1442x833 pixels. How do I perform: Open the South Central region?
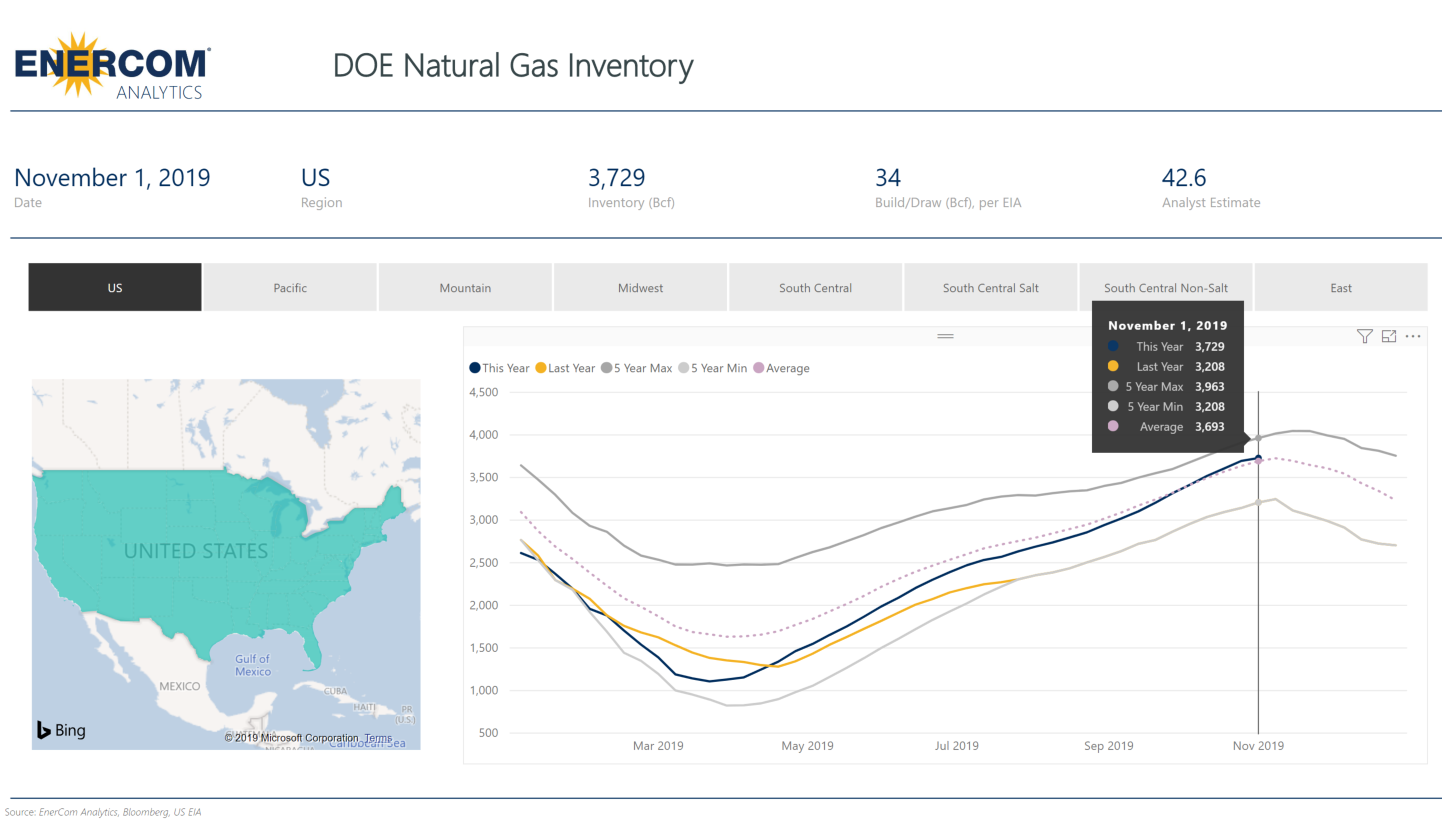[815, 288]
